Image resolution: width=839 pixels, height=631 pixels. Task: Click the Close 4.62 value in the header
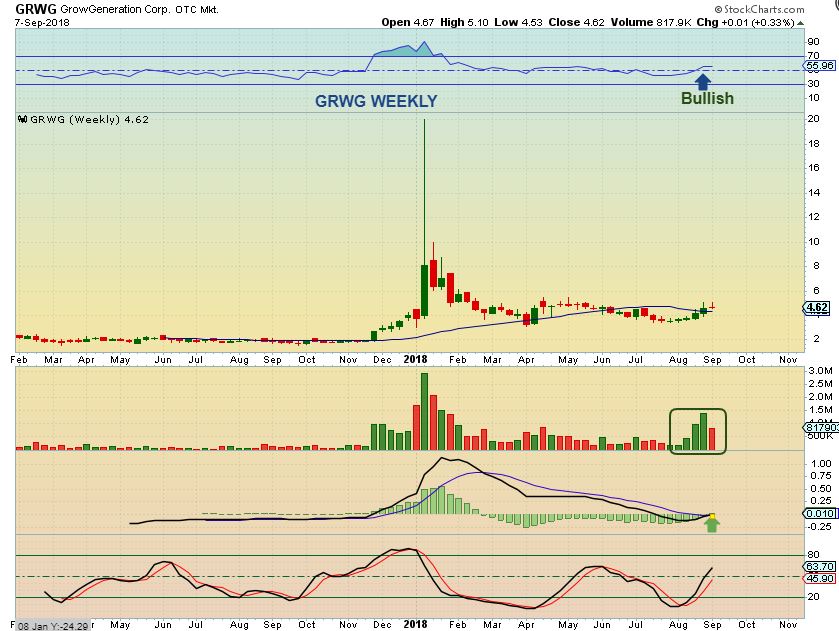(576, 22)
